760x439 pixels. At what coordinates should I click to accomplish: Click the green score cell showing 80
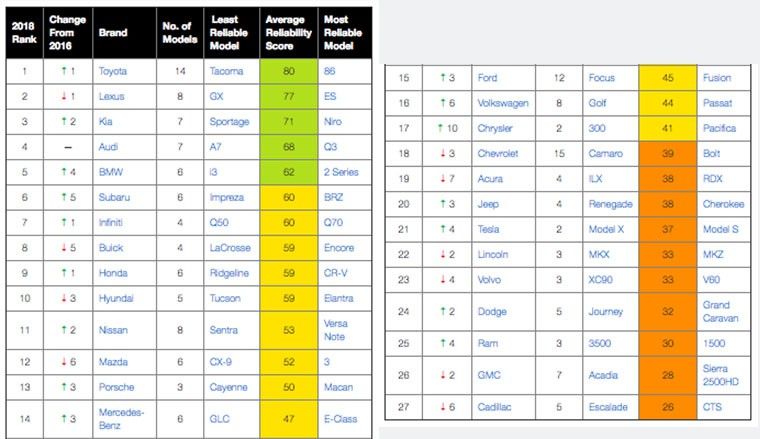click(x=289, y=71)
